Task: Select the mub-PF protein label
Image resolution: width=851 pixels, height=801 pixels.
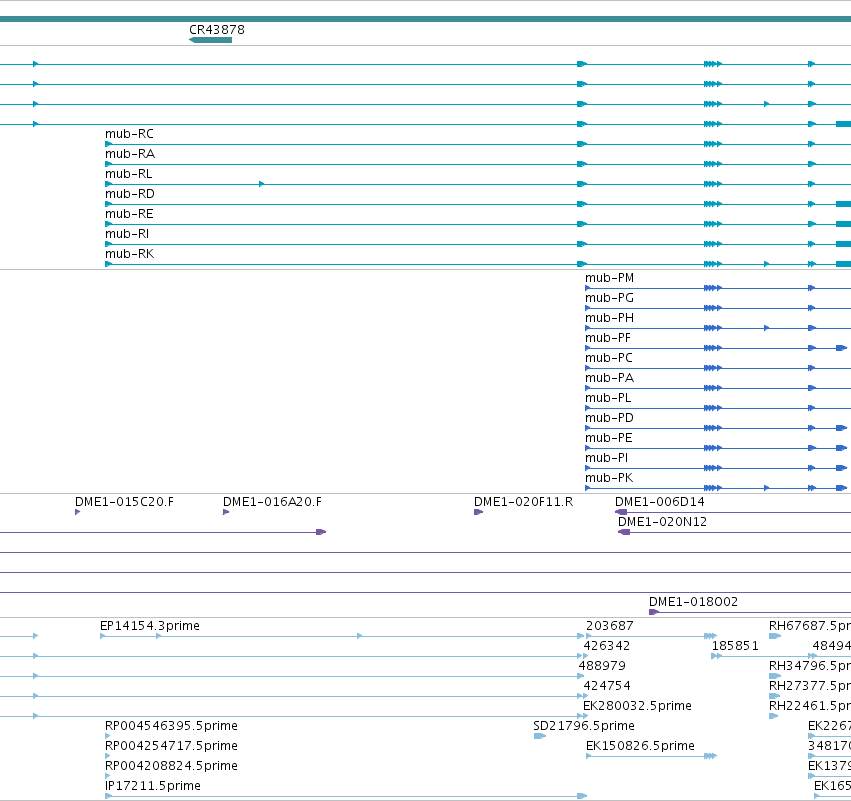Action: [608, 339]
